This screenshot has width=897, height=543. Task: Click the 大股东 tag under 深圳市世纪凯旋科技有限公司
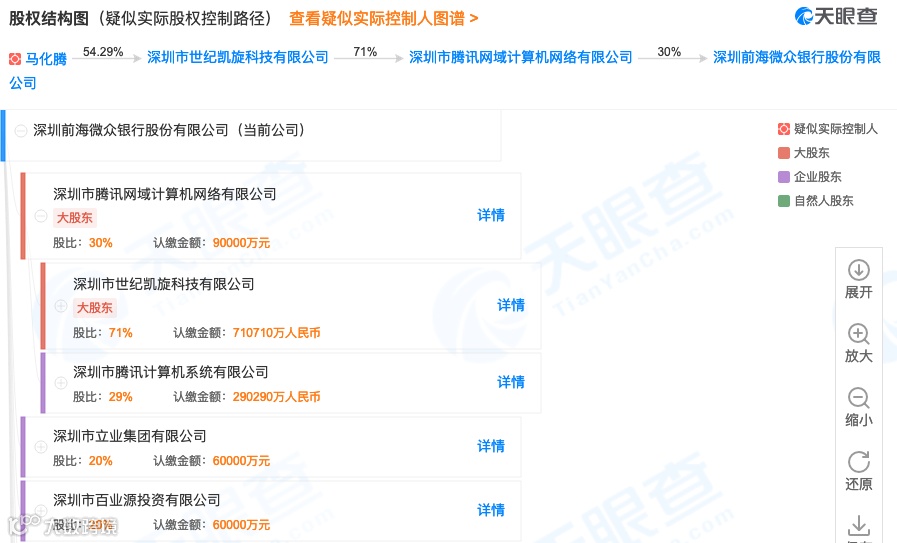tap(95, 307)
